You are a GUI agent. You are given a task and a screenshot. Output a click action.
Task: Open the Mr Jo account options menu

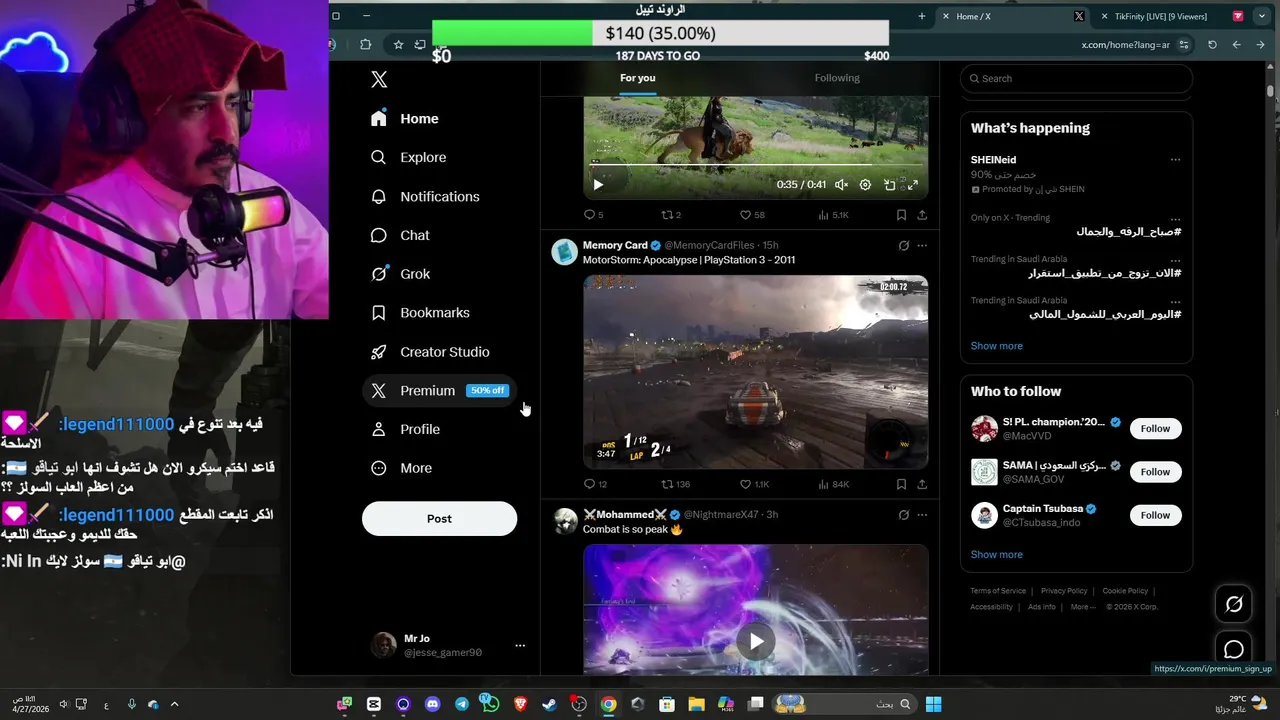[520, 646]
